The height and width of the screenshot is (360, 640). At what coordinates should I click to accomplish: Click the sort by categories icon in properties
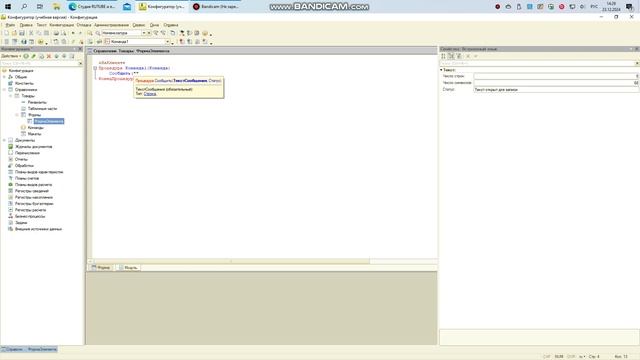coord(451,56)
